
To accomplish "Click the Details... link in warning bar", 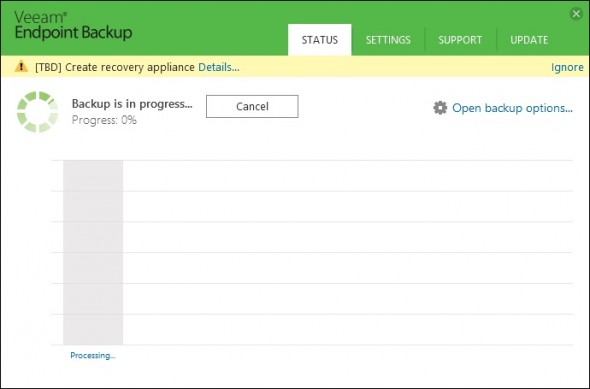I will pyautogui.click(x=219, y=67).
